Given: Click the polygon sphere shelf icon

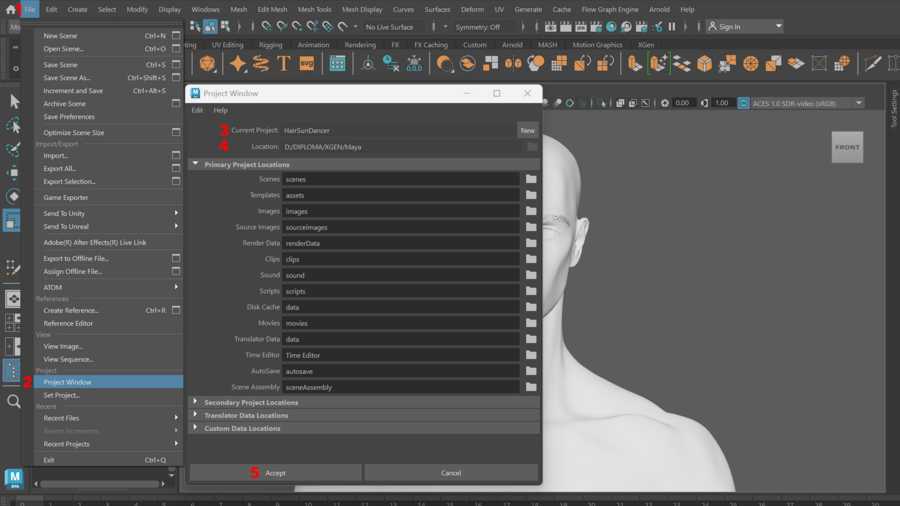Looking at the screenshot, I should 207,63.
